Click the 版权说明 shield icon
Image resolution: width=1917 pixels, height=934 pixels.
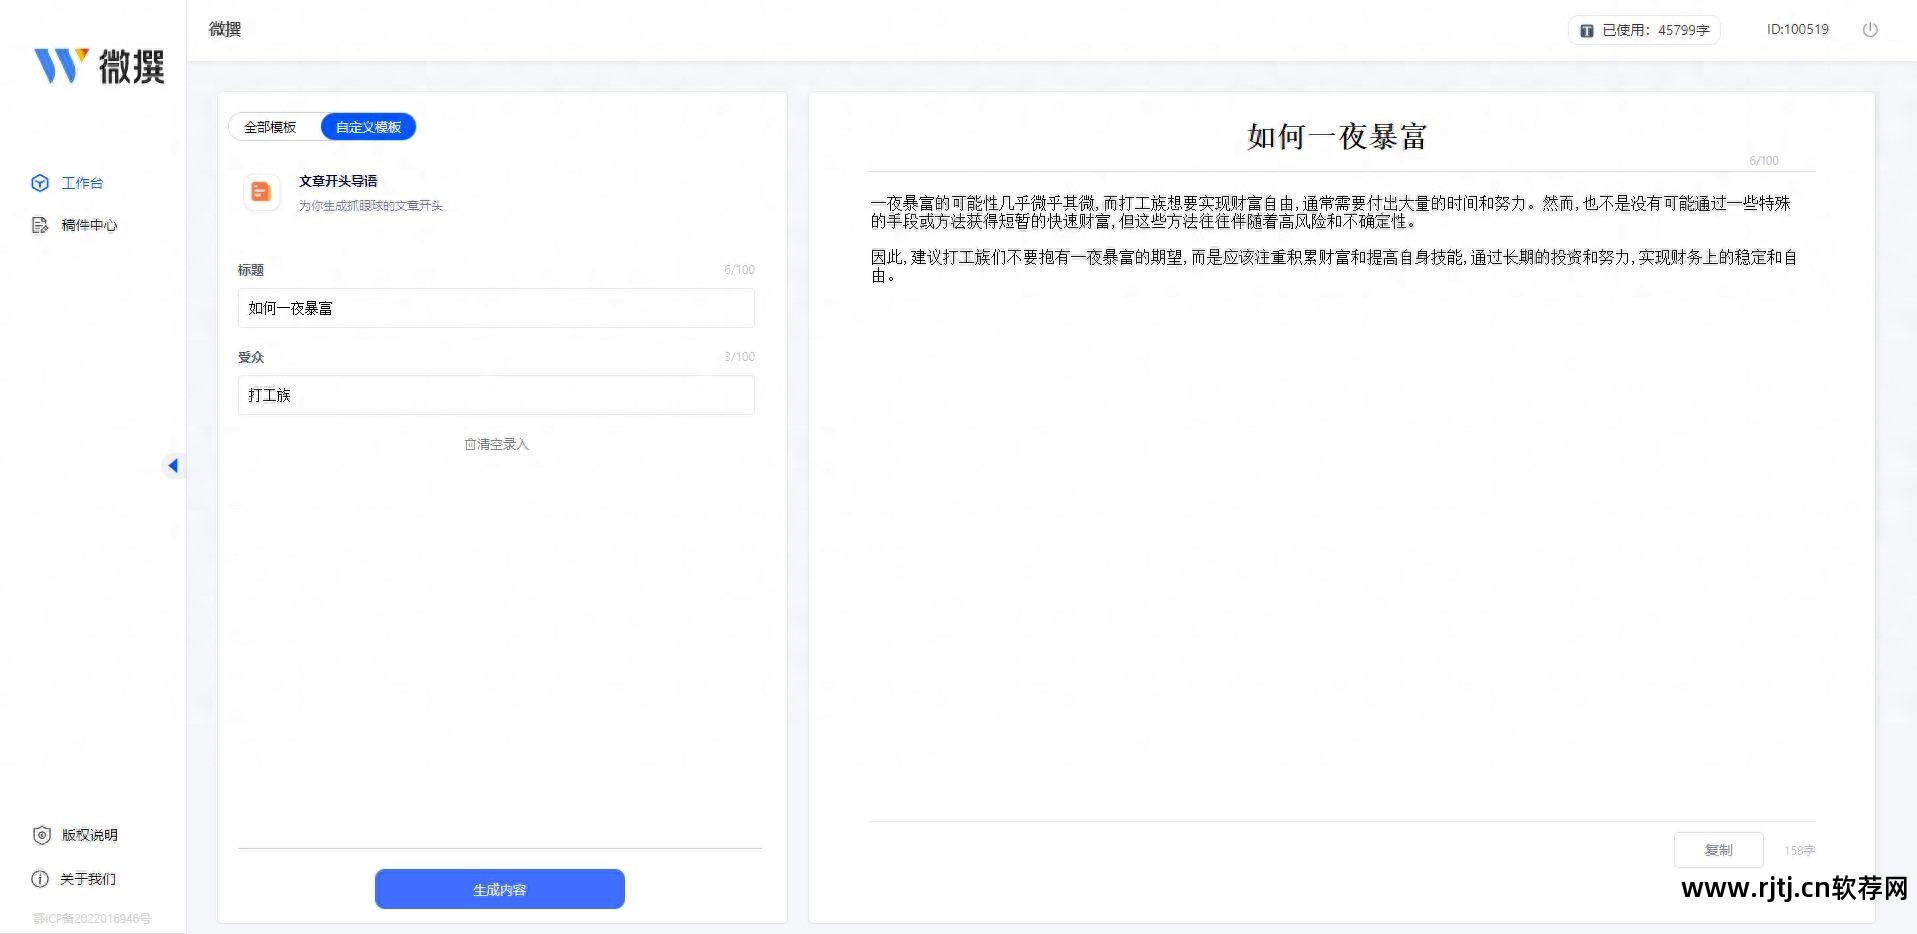40,835
